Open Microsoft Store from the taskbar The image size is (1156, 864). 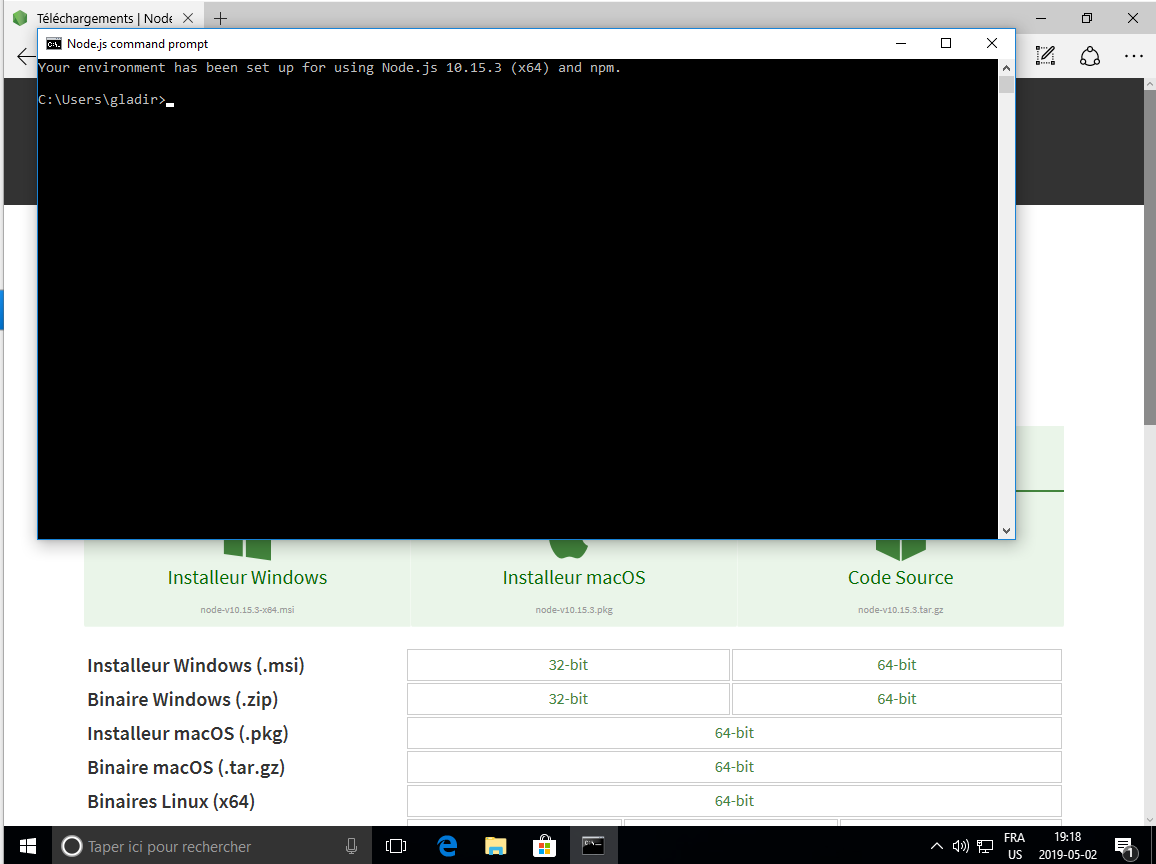[544, 846]
